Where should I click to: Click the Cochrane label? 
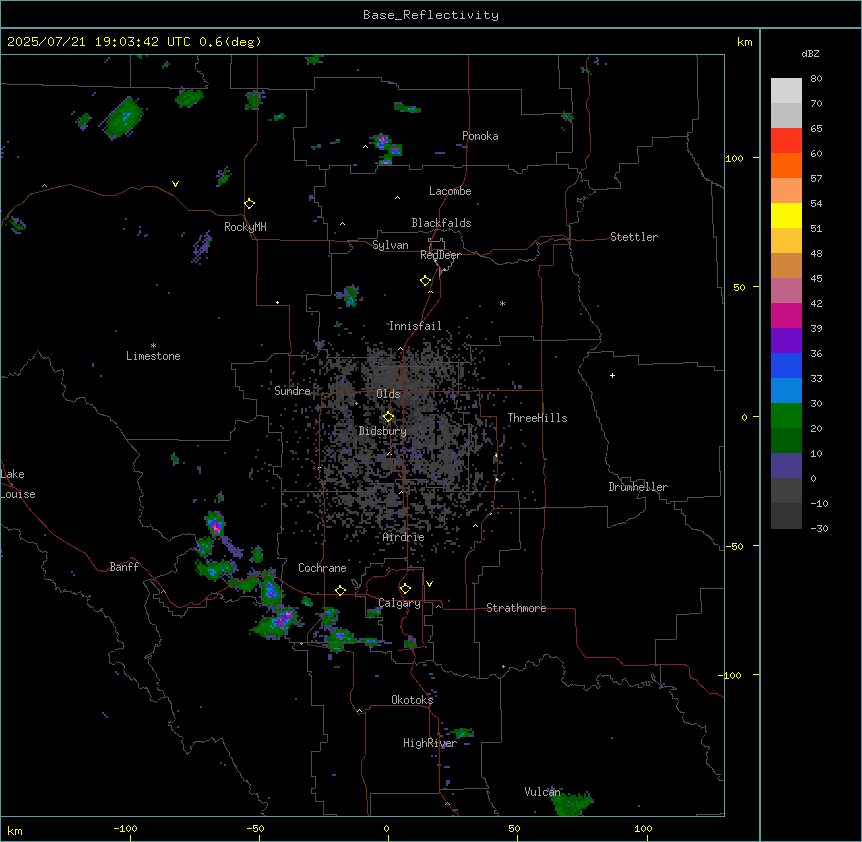point(322,568)
